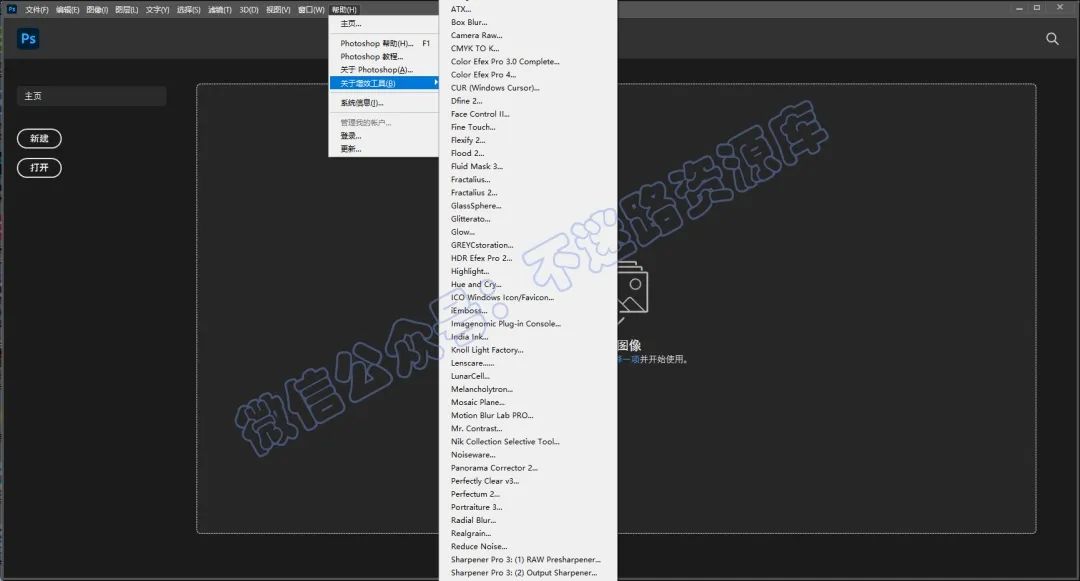
Task: Open the 文字(Y) menu
Action: click(x=157, y=10)
